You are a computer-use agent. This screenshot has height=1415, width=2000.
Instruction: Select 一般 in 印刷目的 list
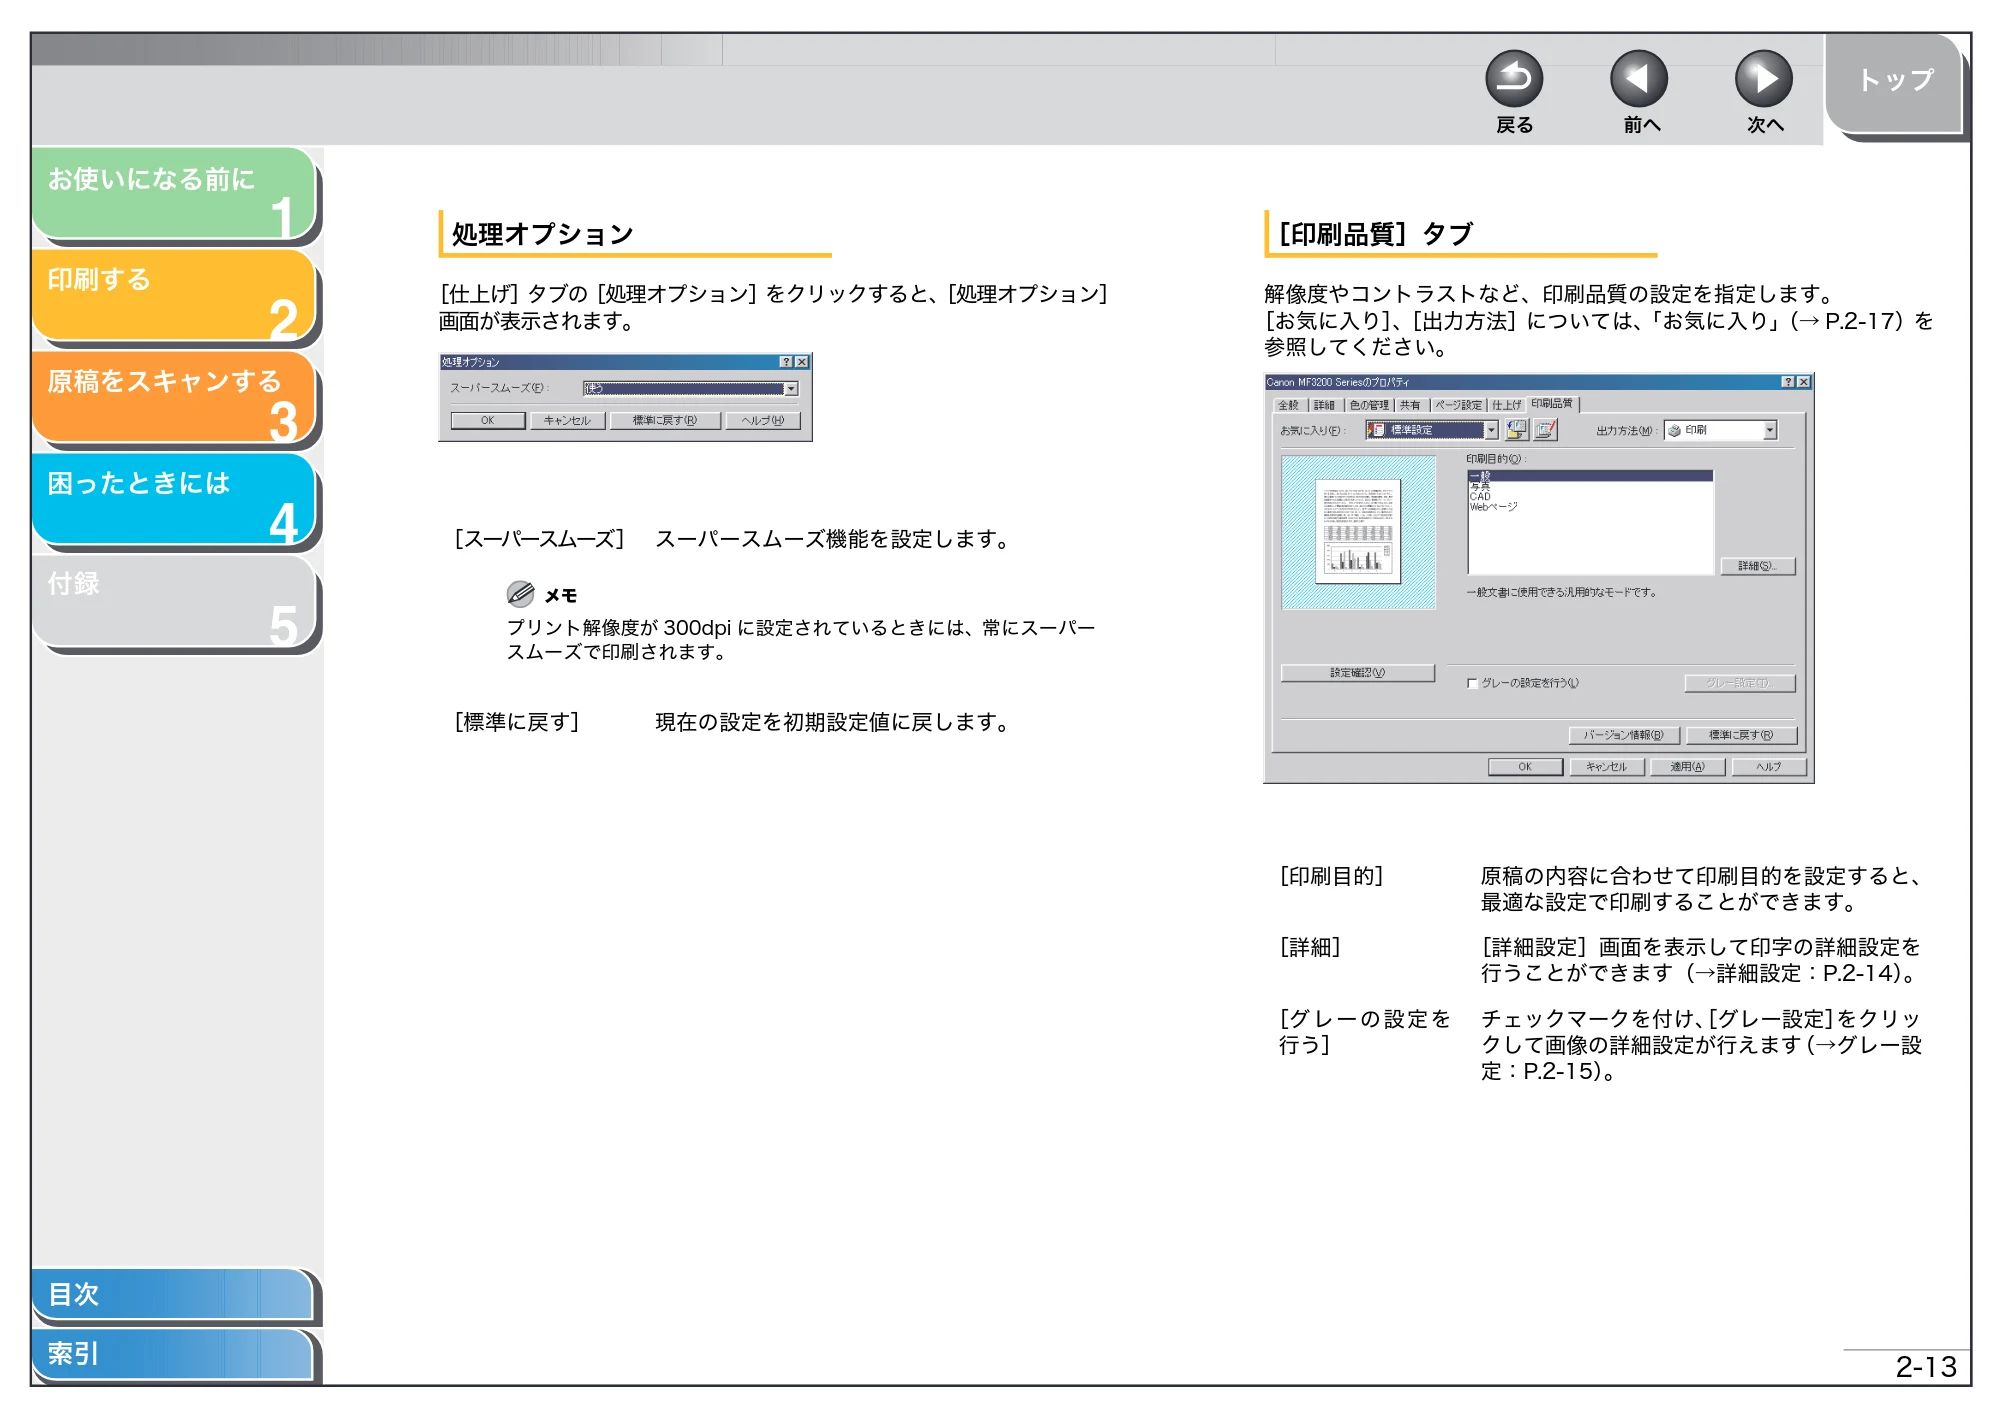tap(1590, 476)
